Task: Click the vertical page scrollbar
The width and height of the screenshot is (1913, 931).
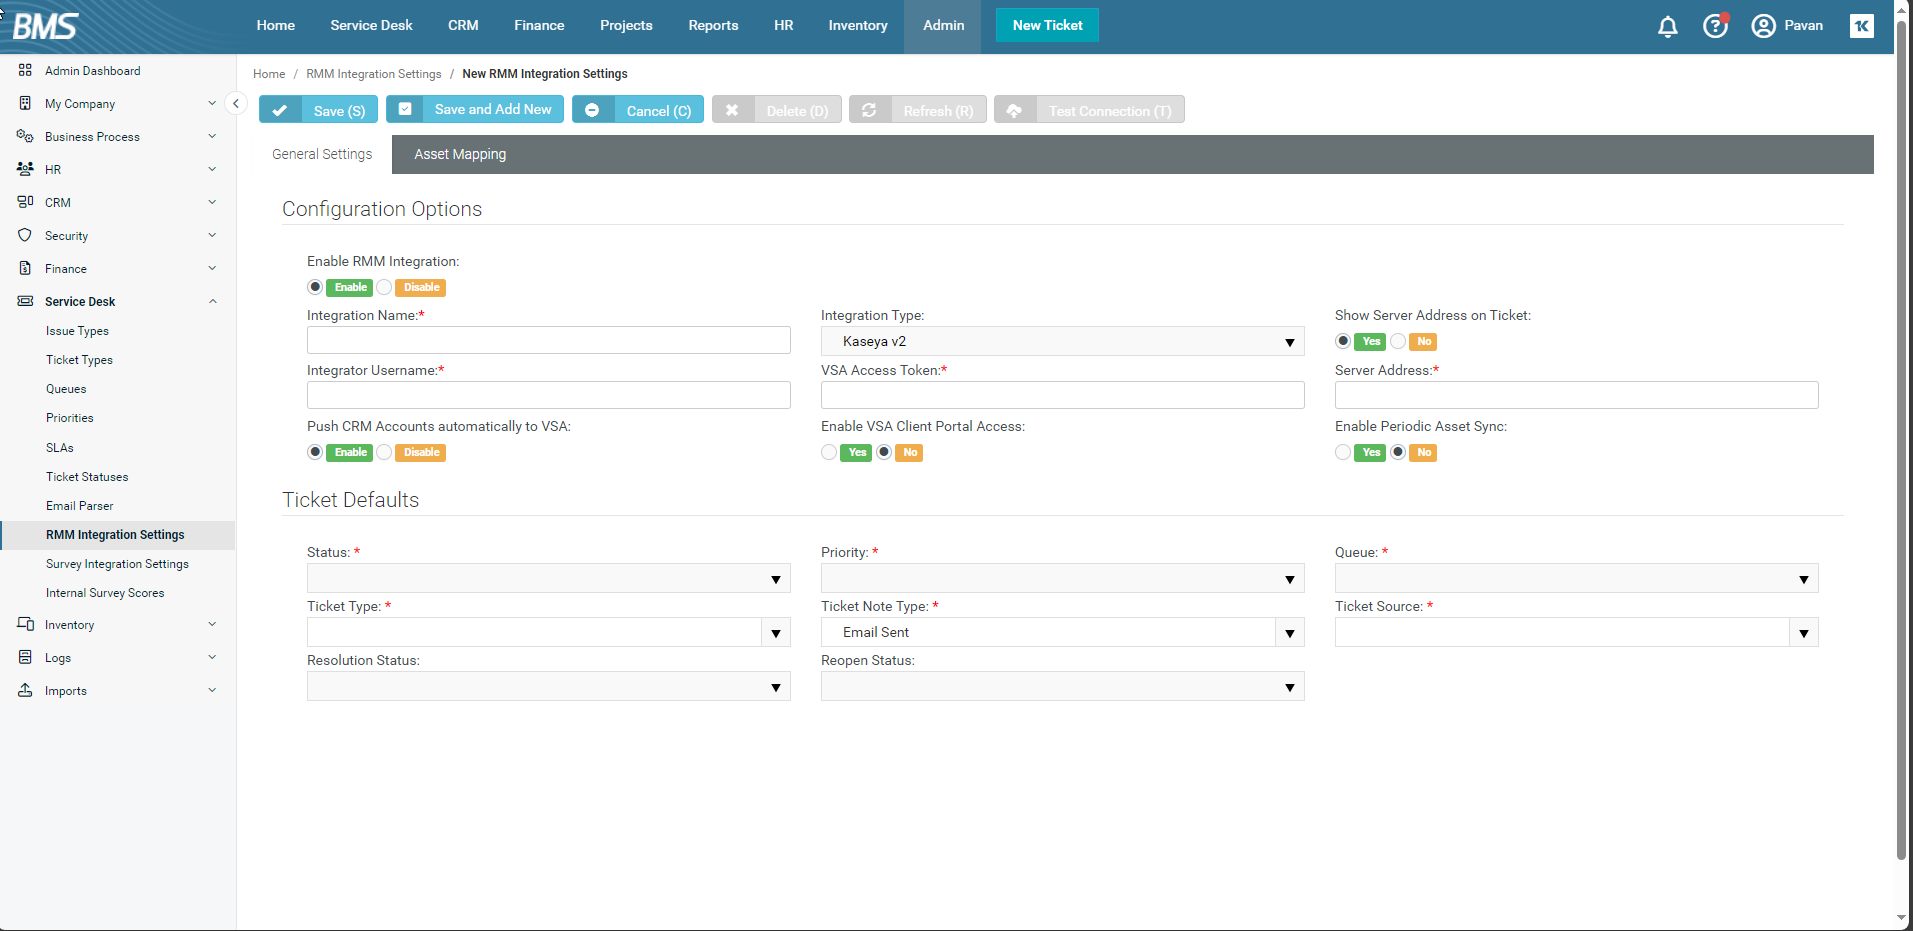Action: (1901, 440)
